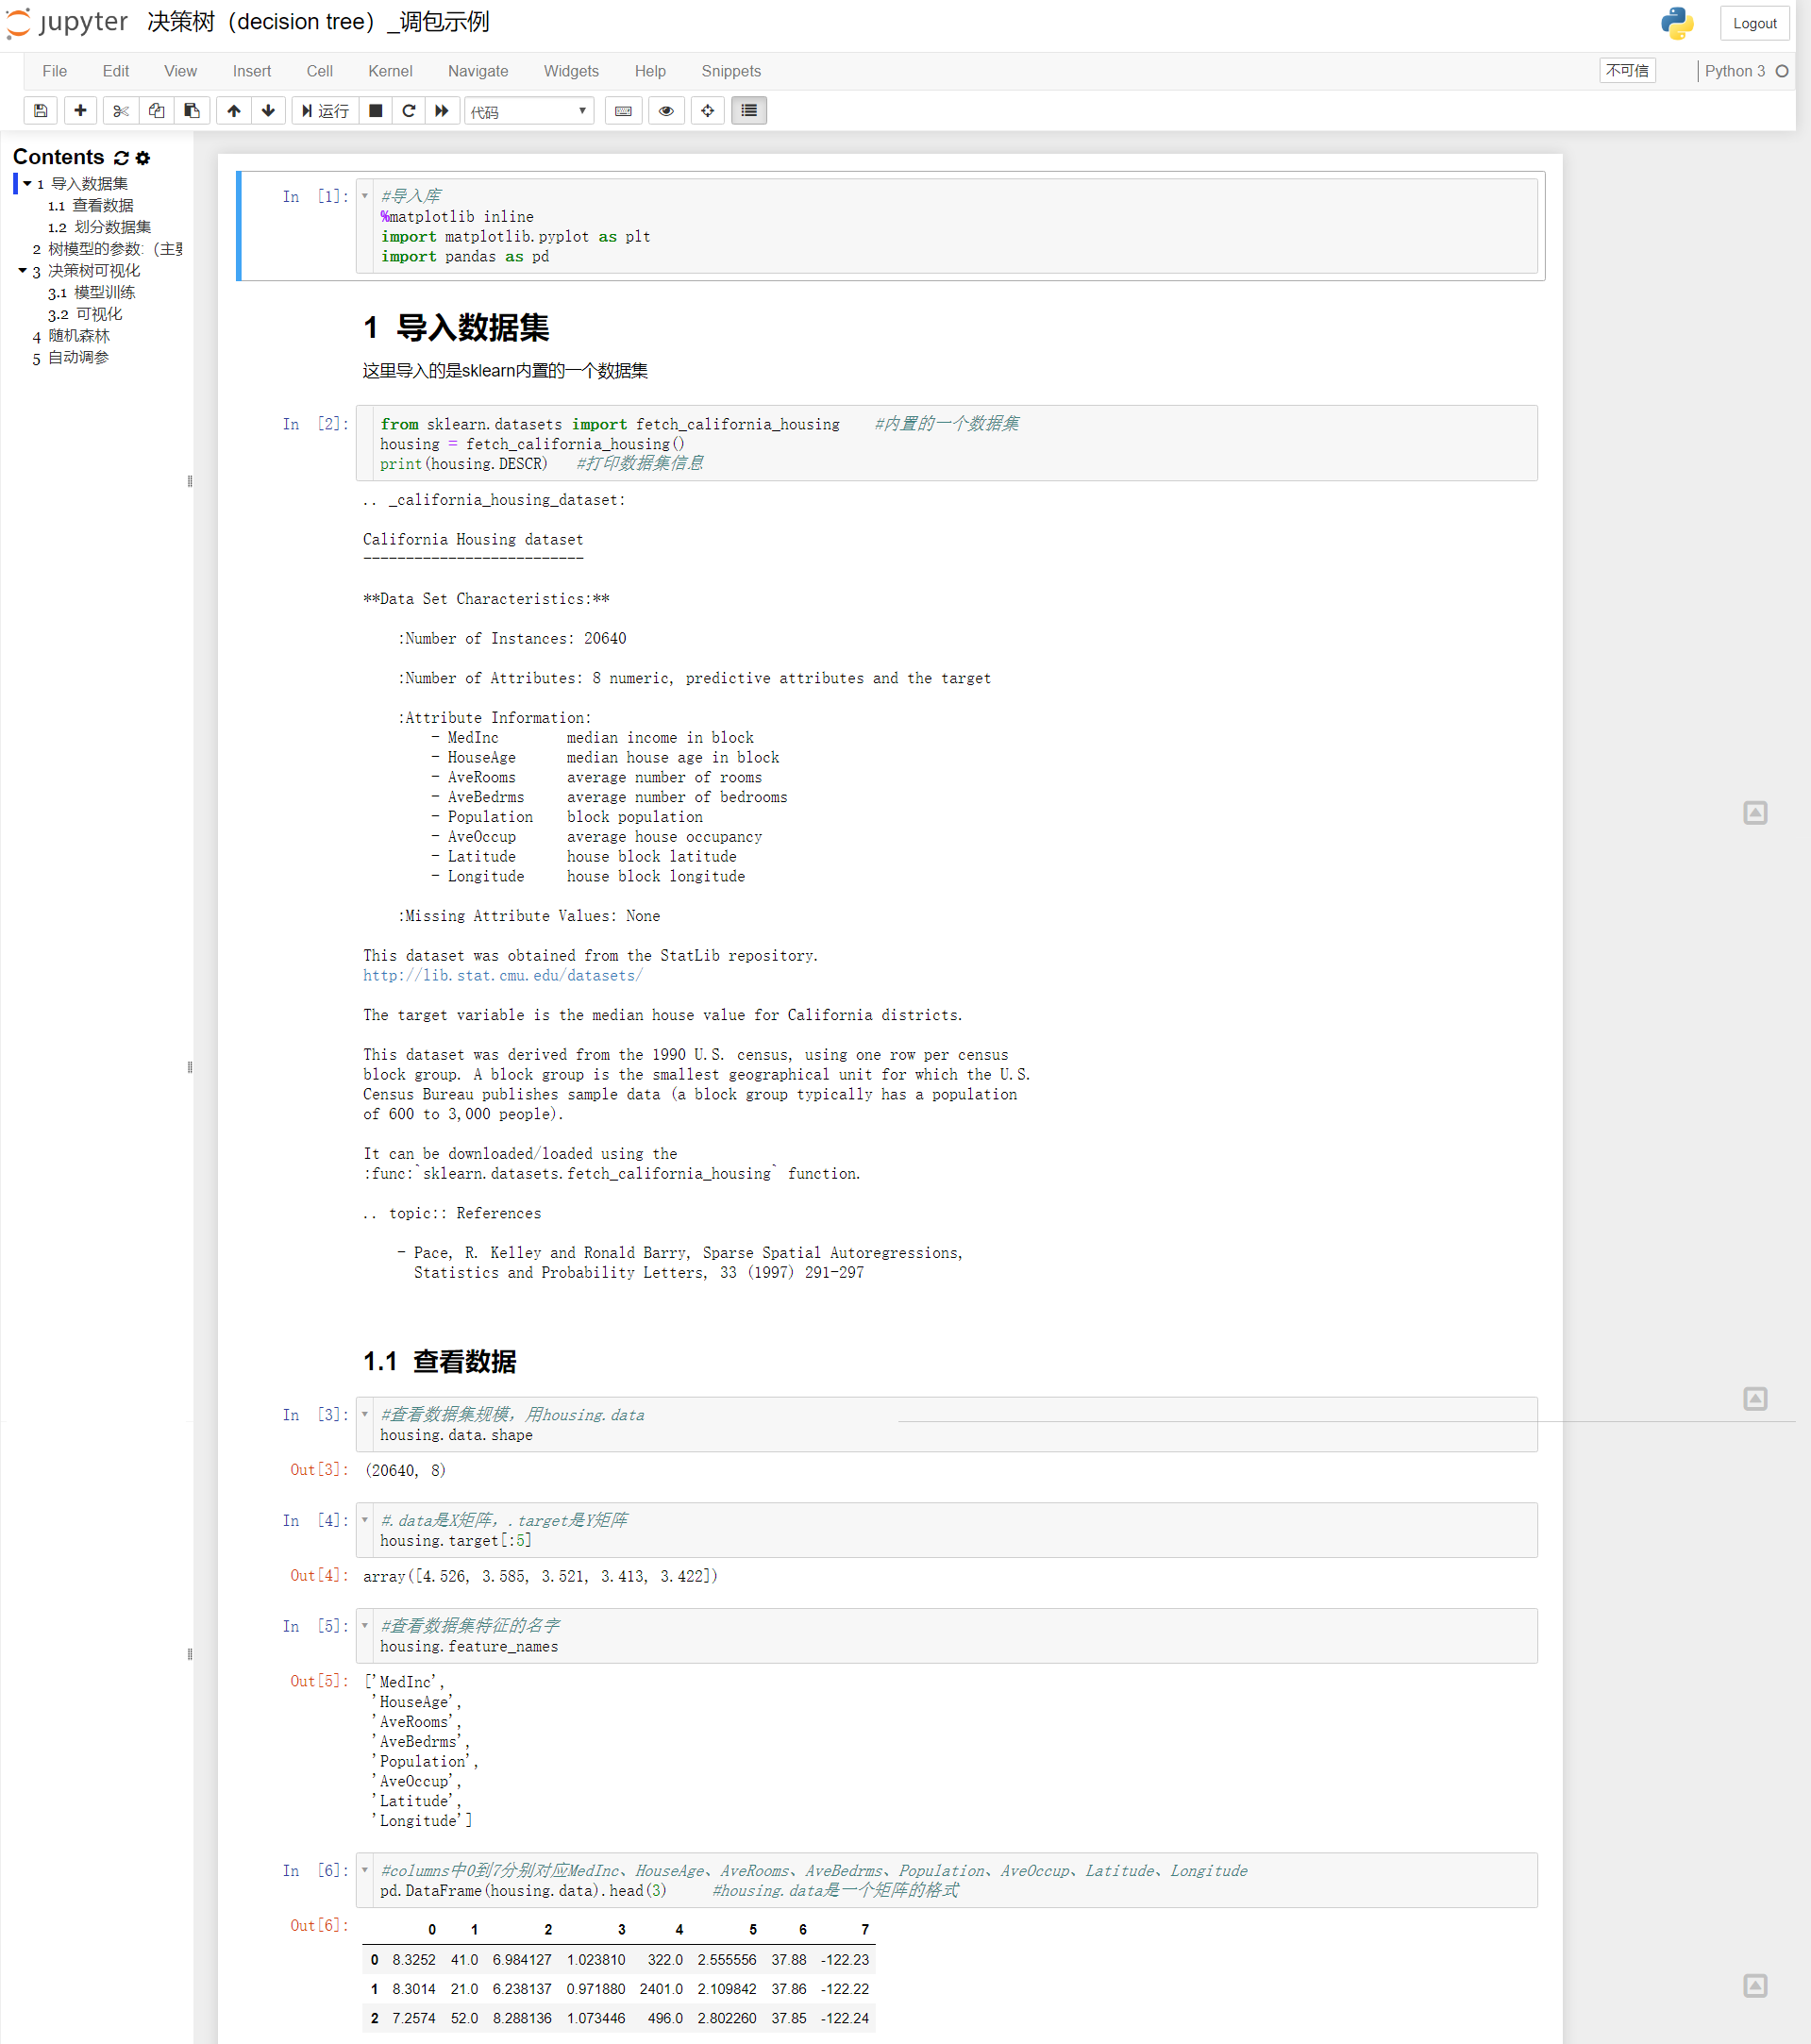Open the Widgets menu

pos(571,71)
